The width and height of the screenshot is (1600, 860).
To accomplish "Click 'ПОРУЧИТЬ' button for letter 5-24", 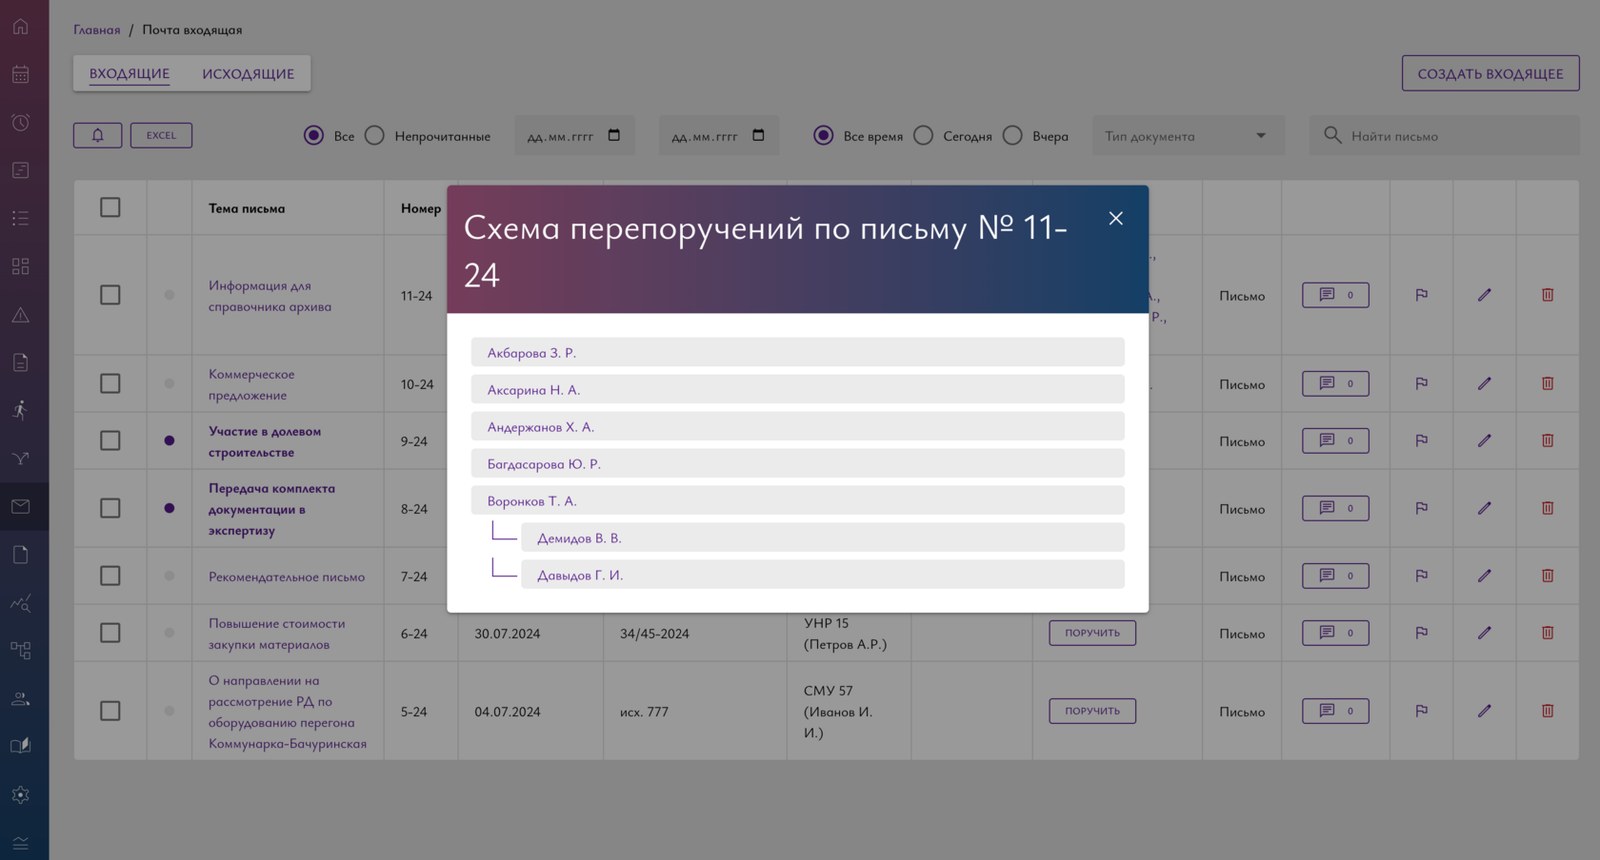I will pyautogui.click(x=1092, y=711).
